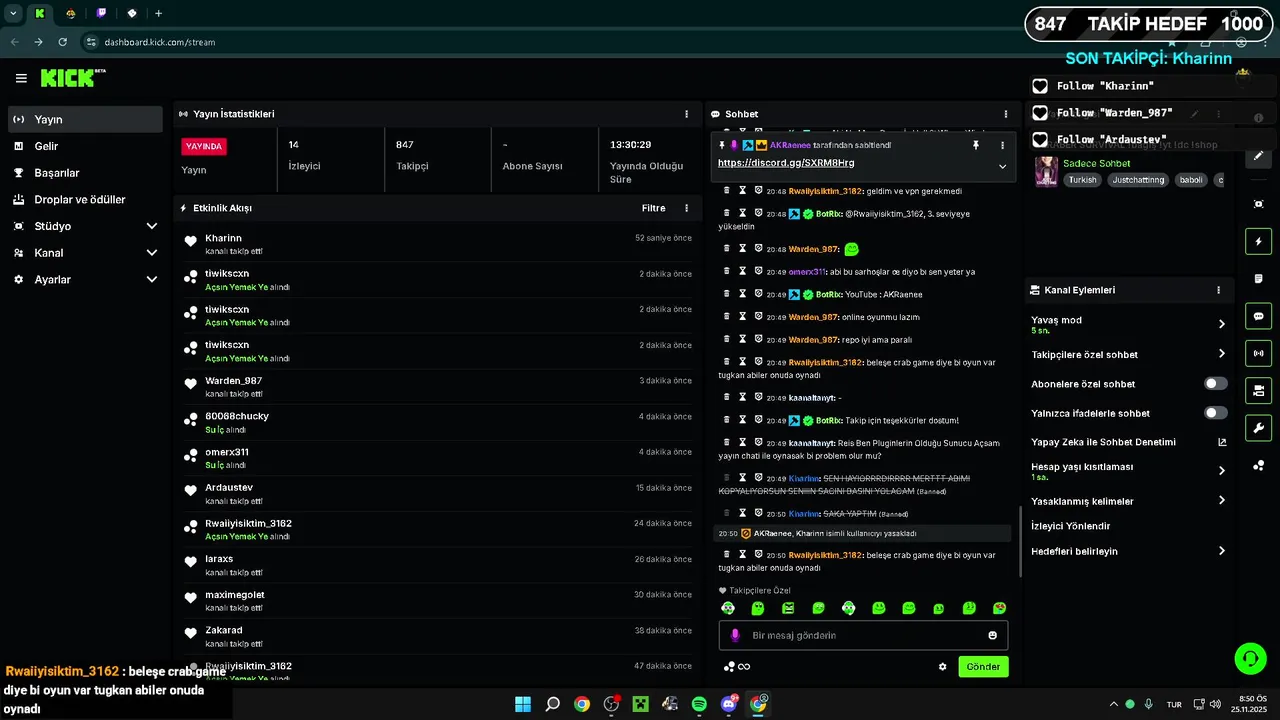The width and height of the screenshot is (1280, 720).
Task: Switch to the first Kick browser tab
Action: coord(40,13)
